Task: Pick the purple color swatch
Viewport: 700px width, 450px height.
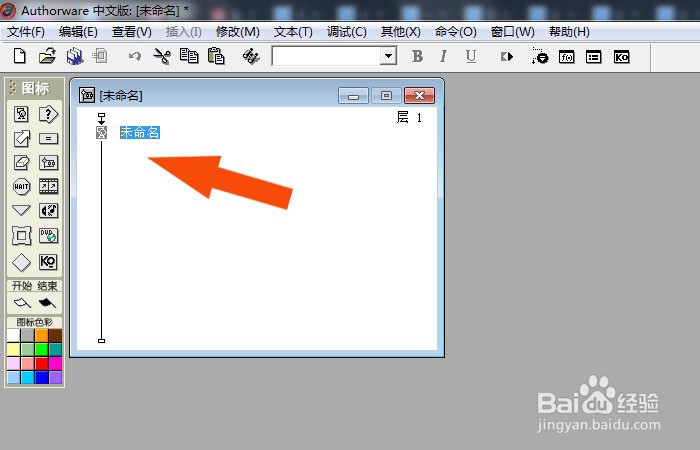Action: (x=55, y=377)
